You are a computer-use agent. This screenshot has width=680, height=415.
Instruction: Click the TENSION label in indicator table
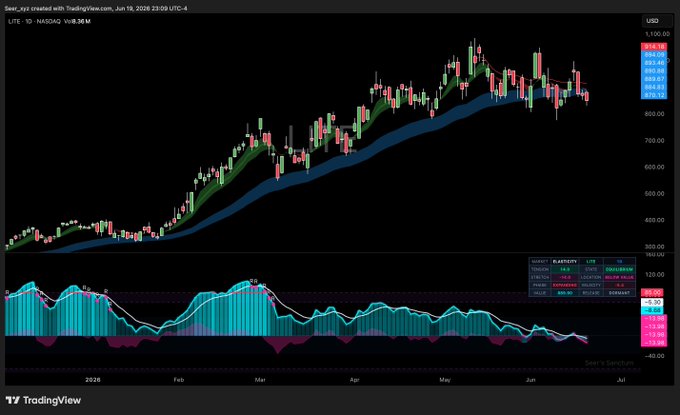pyautogui.click(x=540, y=269)
